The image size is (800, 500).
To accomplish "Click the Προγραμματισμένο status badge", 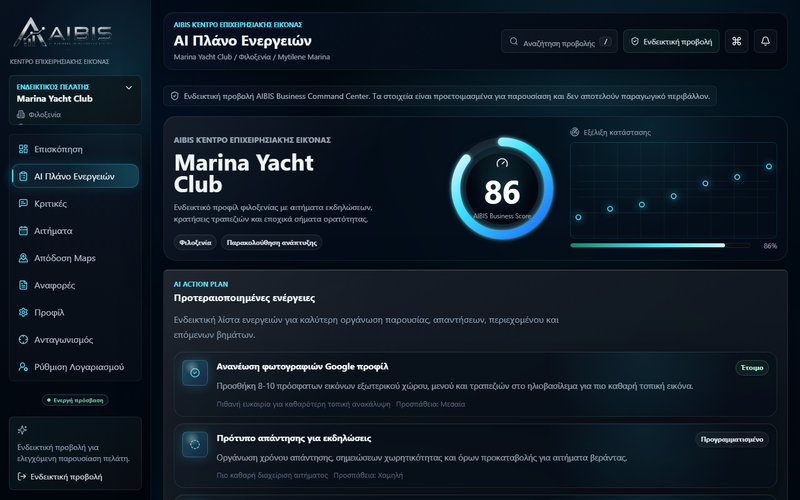I will (732, 439).
